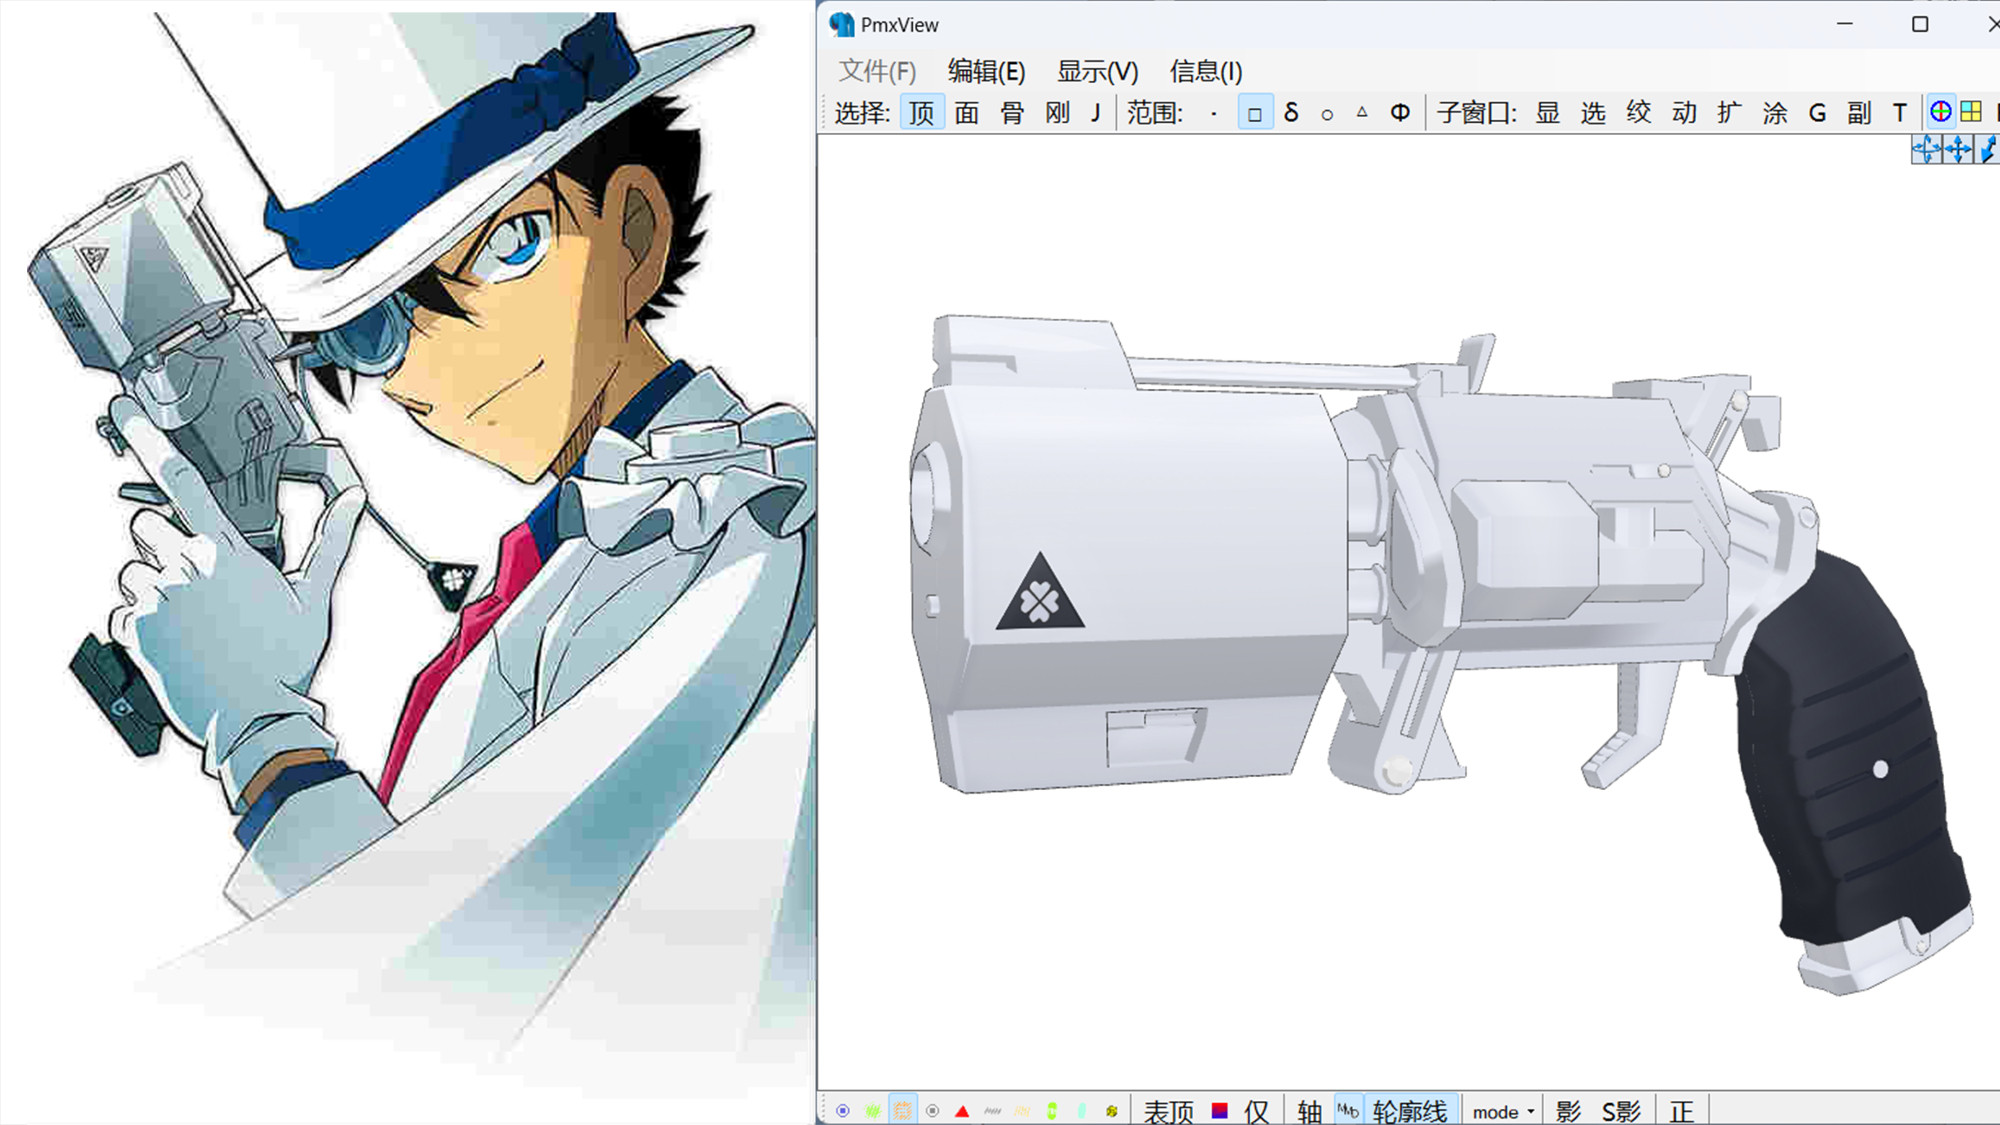This screenshot has width=2000, height=1125.
Task: Activate the camera pan arrows icon
Action: [1958, 150]
